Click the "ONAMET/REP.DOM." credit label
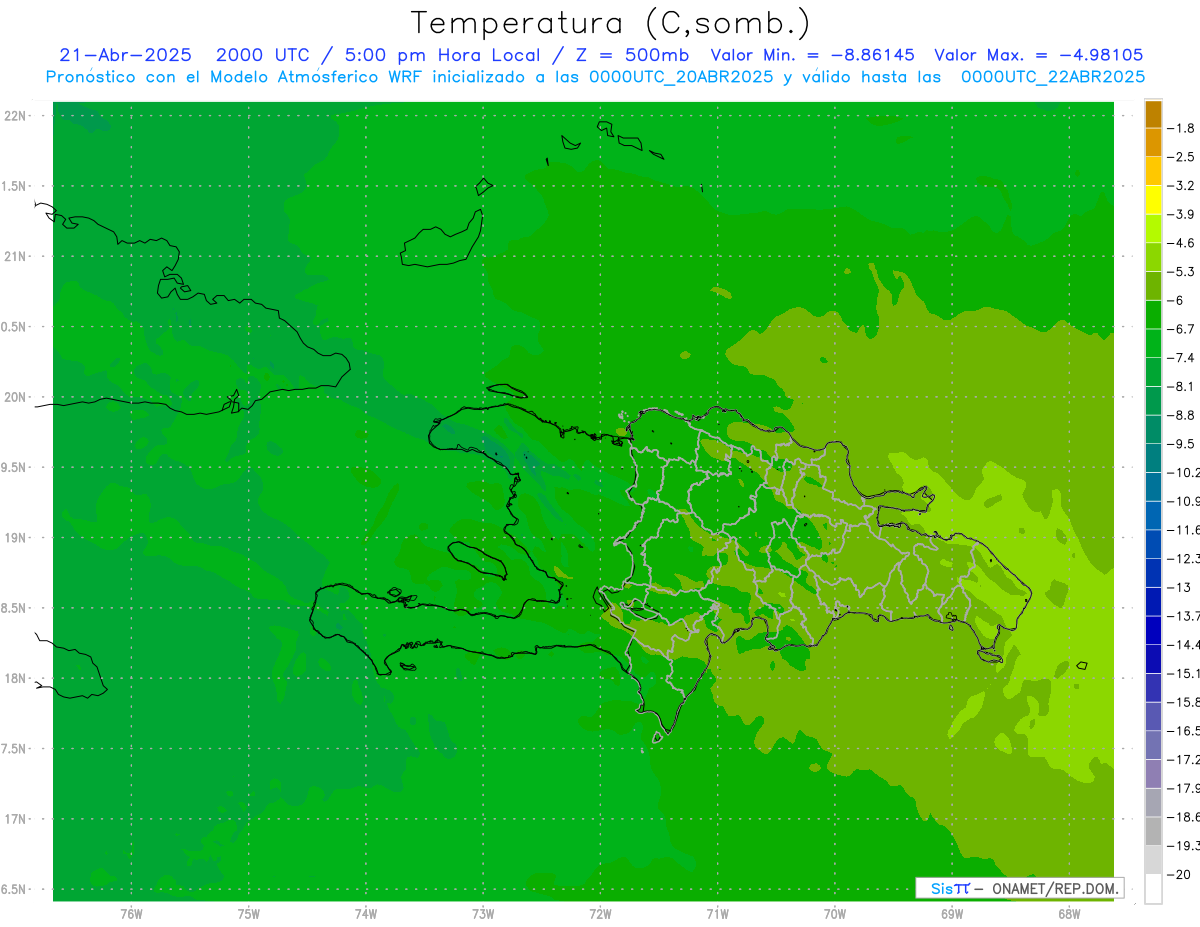 1056,888
